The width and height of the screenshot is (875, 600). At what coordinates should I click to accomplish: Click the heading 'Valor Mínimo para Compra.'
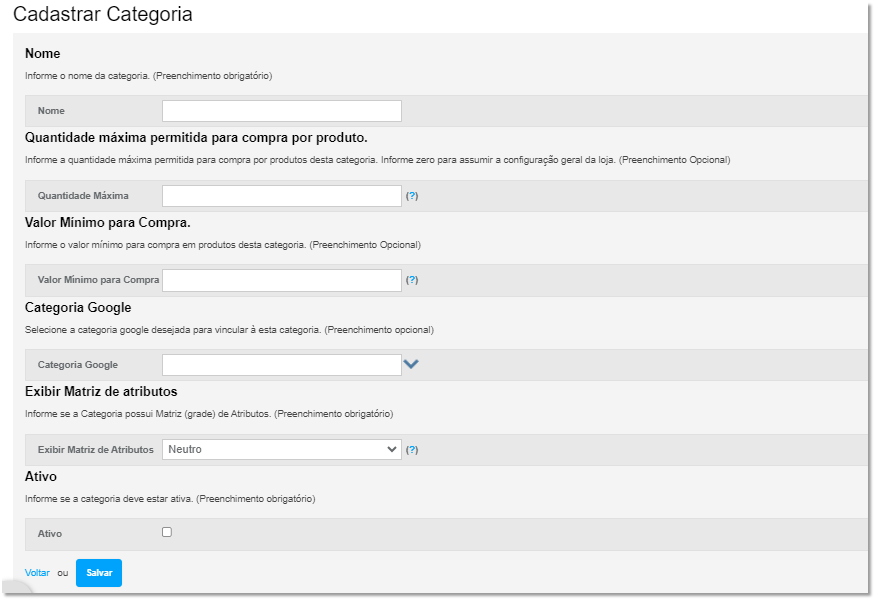click(x=107, y=222)
